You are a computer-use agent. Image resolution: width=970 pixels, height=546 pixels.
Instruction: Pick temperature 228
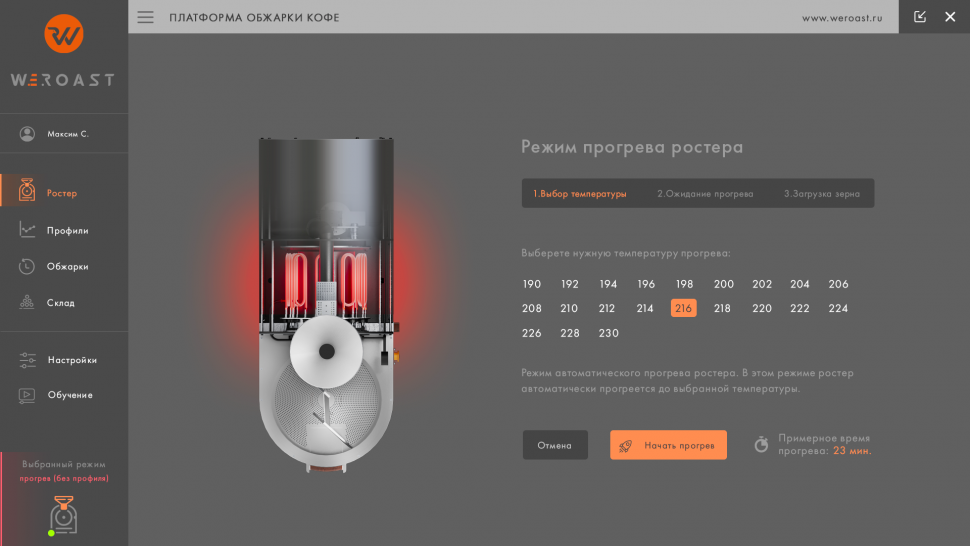(x=570, y=333)
